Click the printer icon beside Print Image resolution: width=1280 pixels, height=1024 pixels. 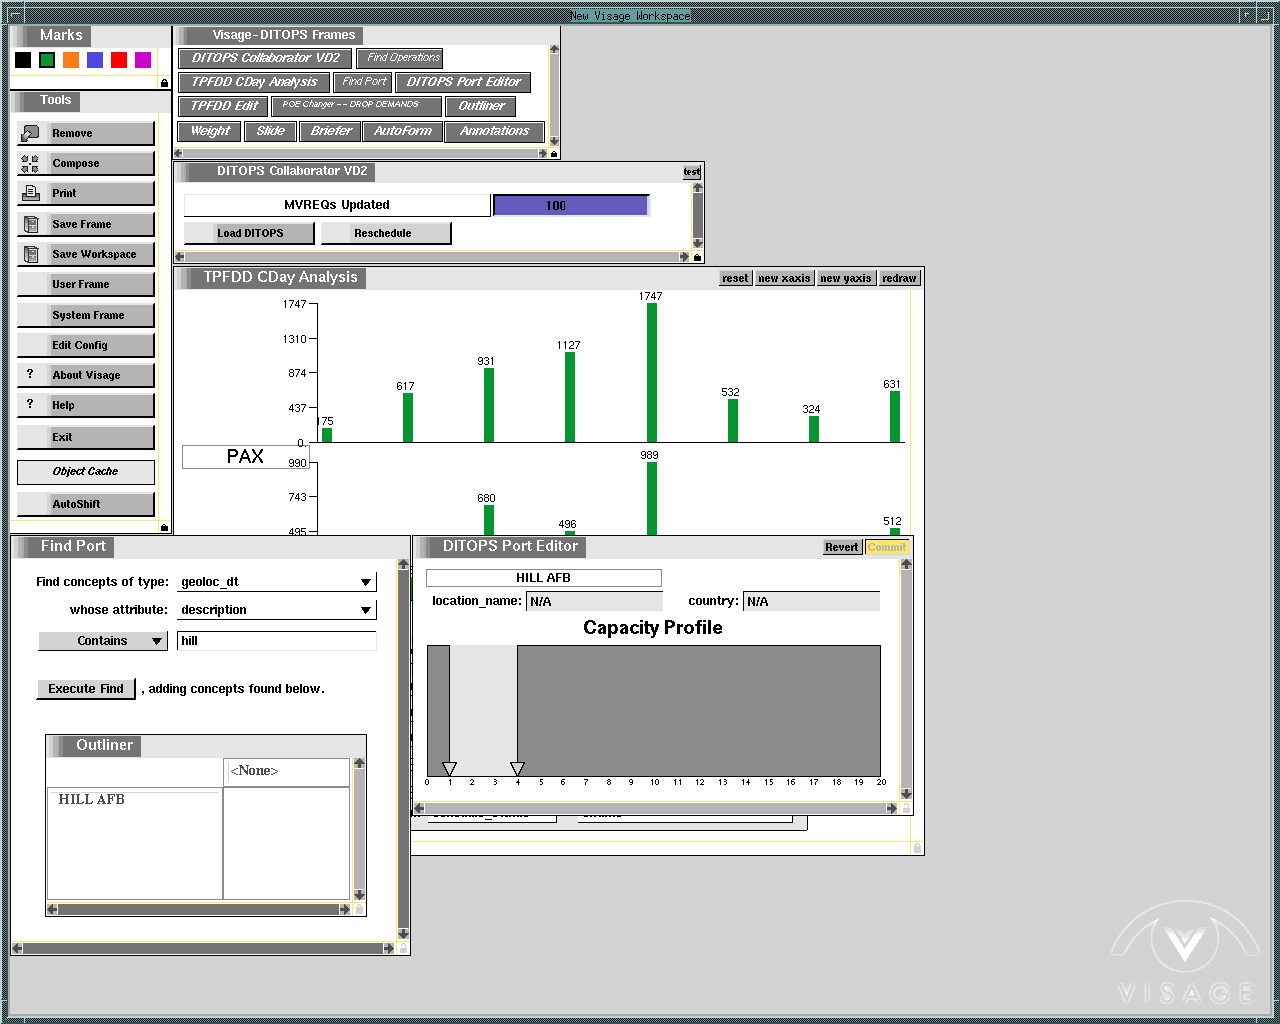[x=30, y=193]
